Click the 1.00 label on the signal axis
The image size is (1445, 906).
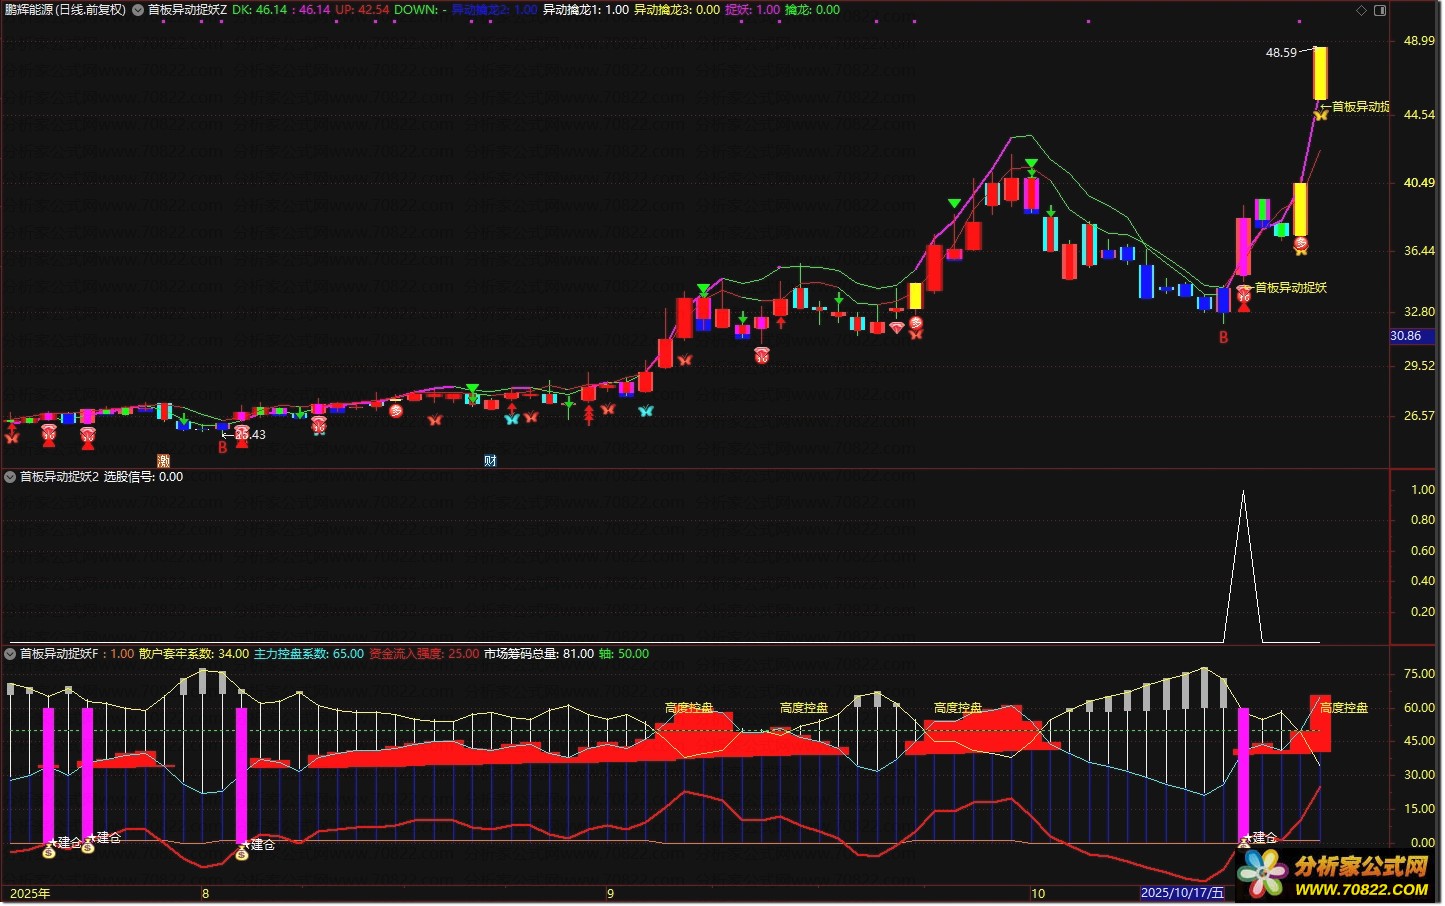pyautogui.click(x=1423, y=490)
